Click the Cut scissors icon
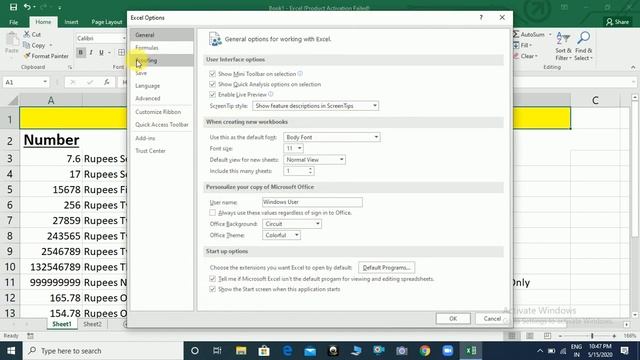 coord(27,34)
